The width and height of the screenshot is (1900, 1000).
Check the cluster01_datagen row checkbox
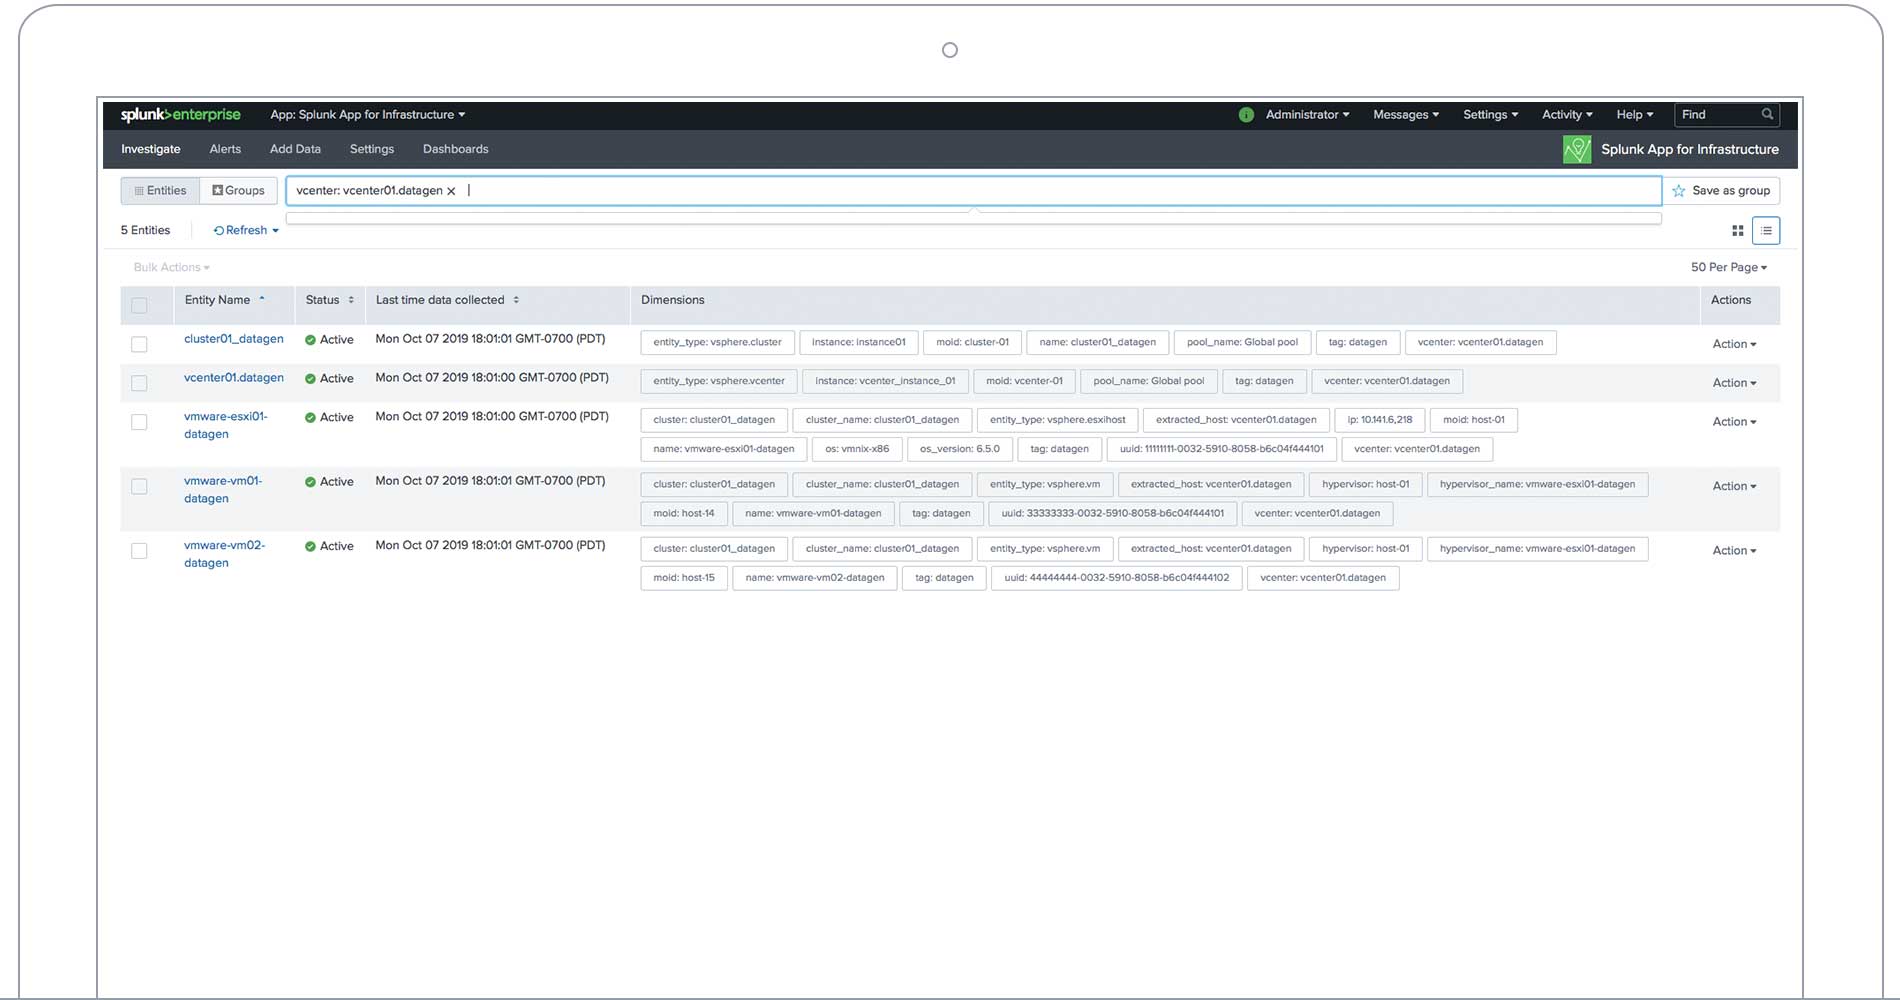click(139, 344)
